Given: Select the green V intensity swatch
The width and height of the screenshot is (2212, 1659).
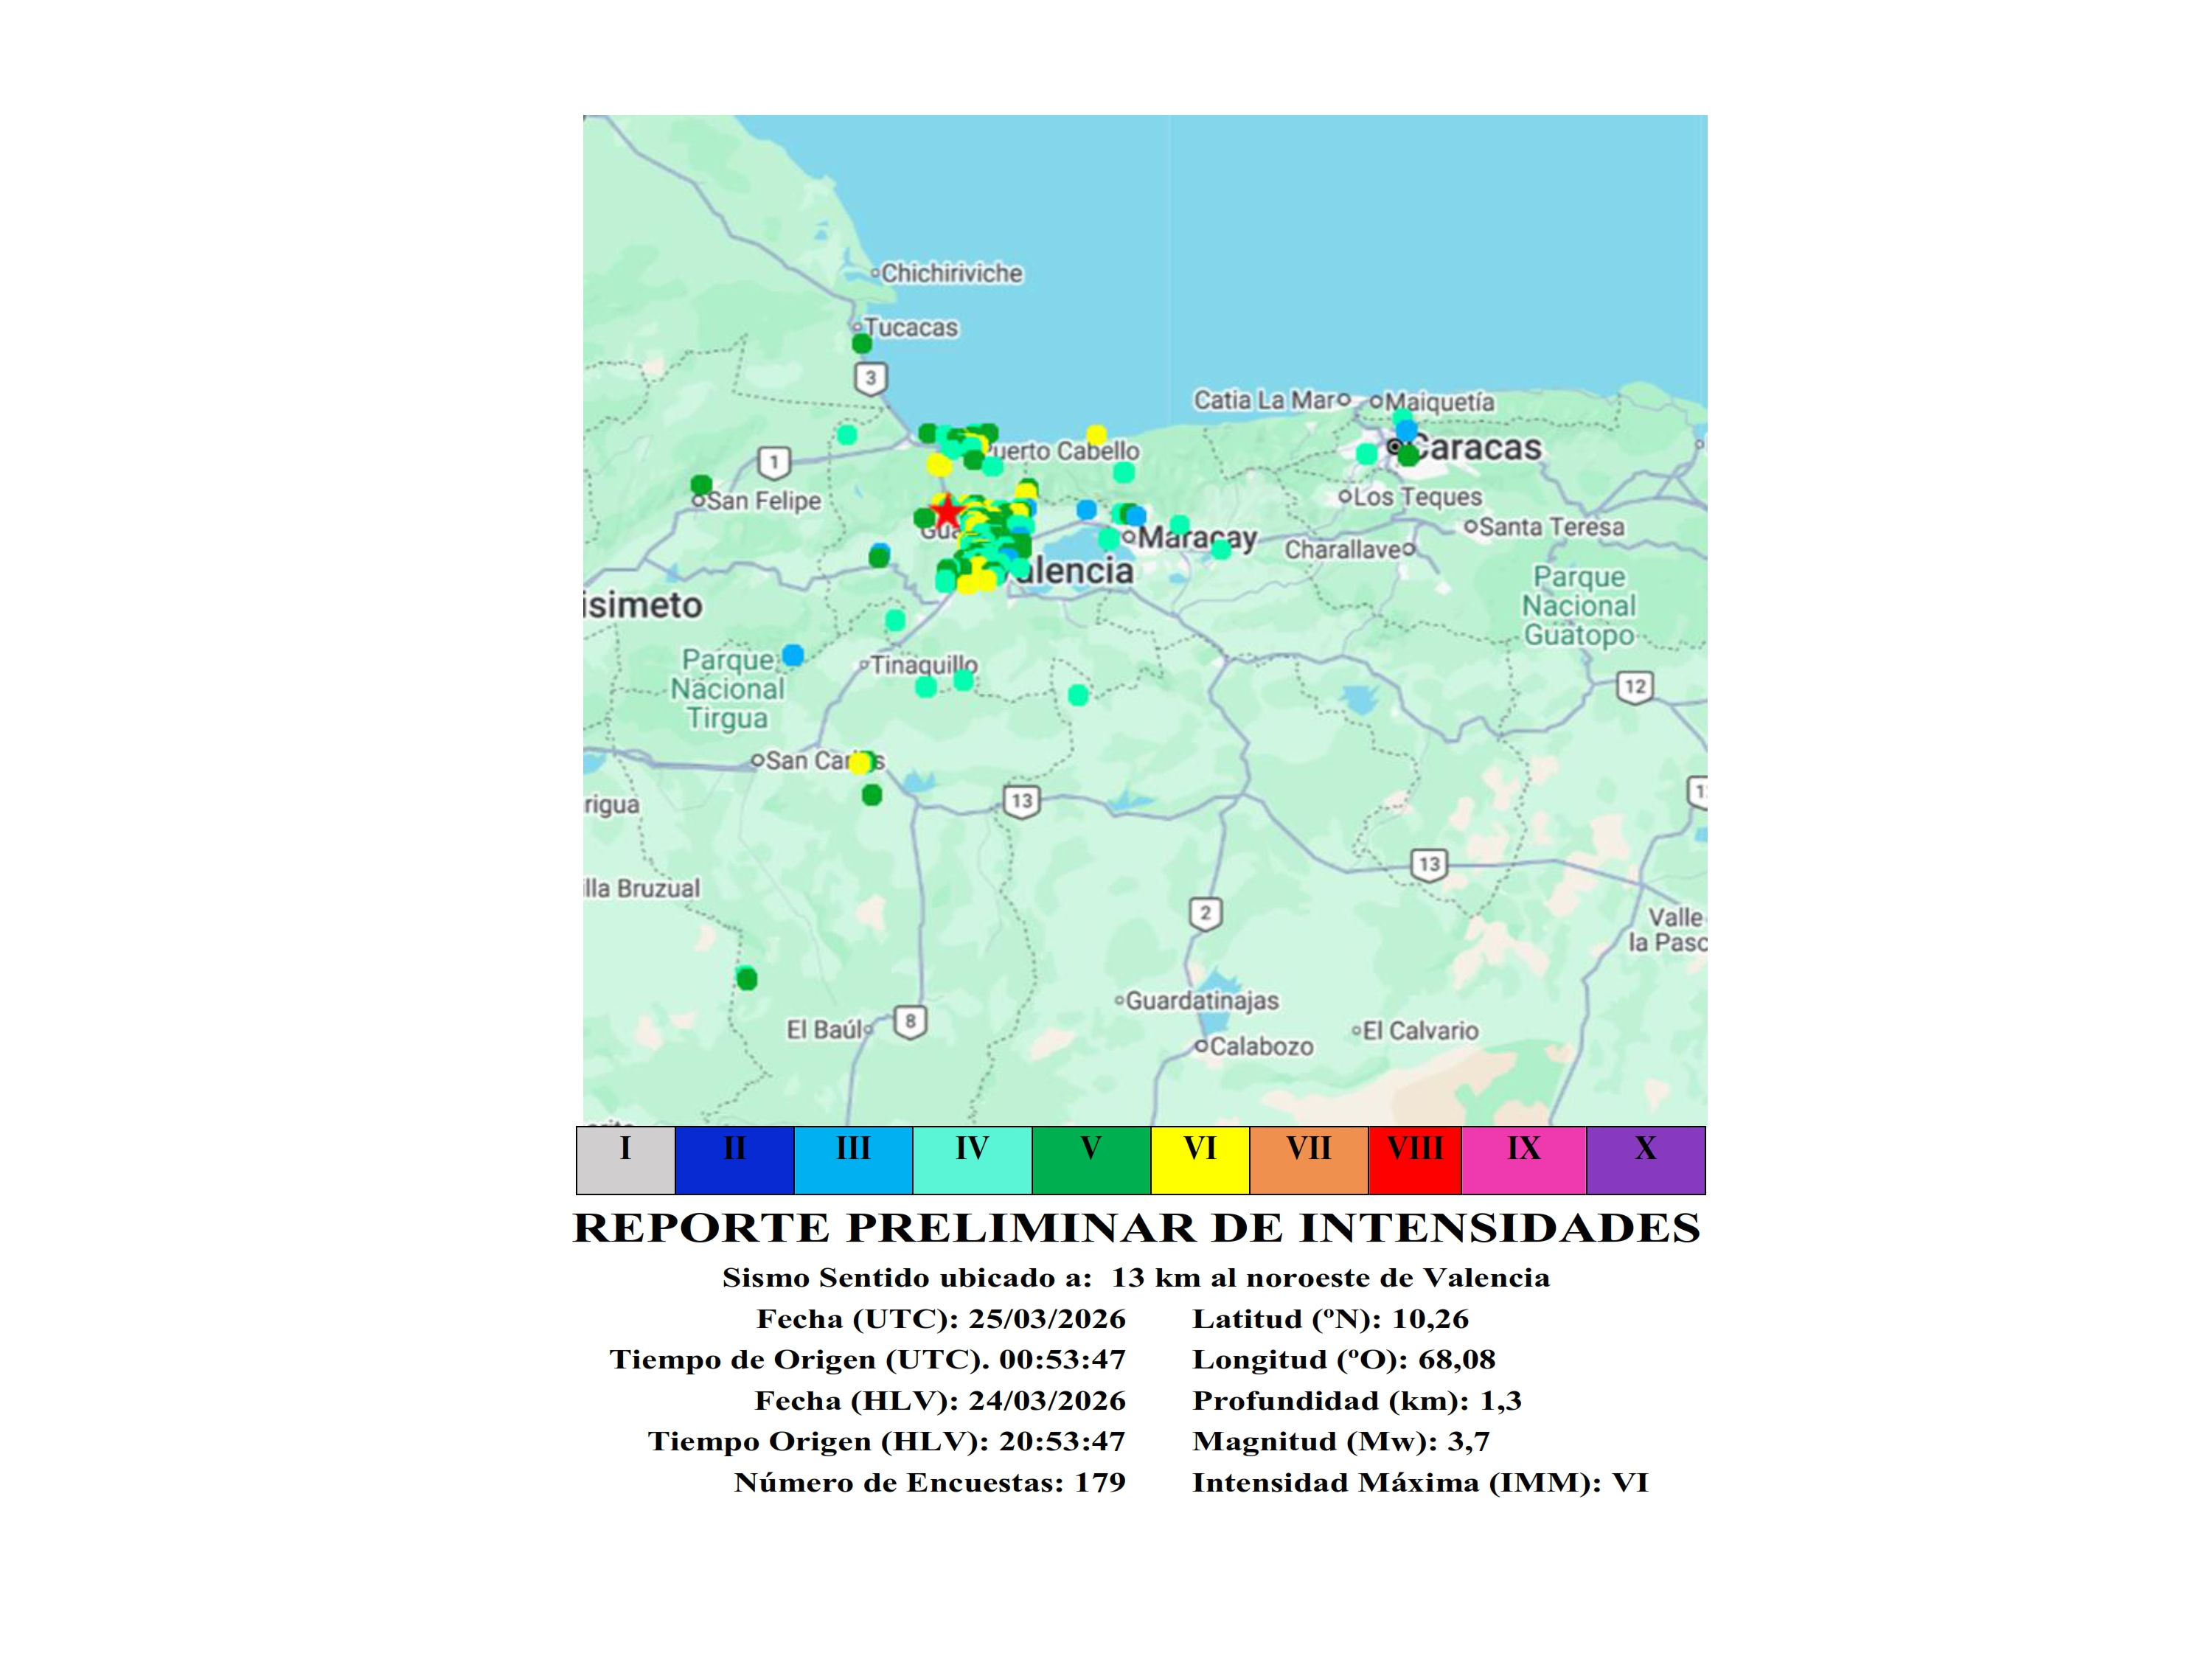Looking at the screenshot, I should (x=1090, y=1160).
